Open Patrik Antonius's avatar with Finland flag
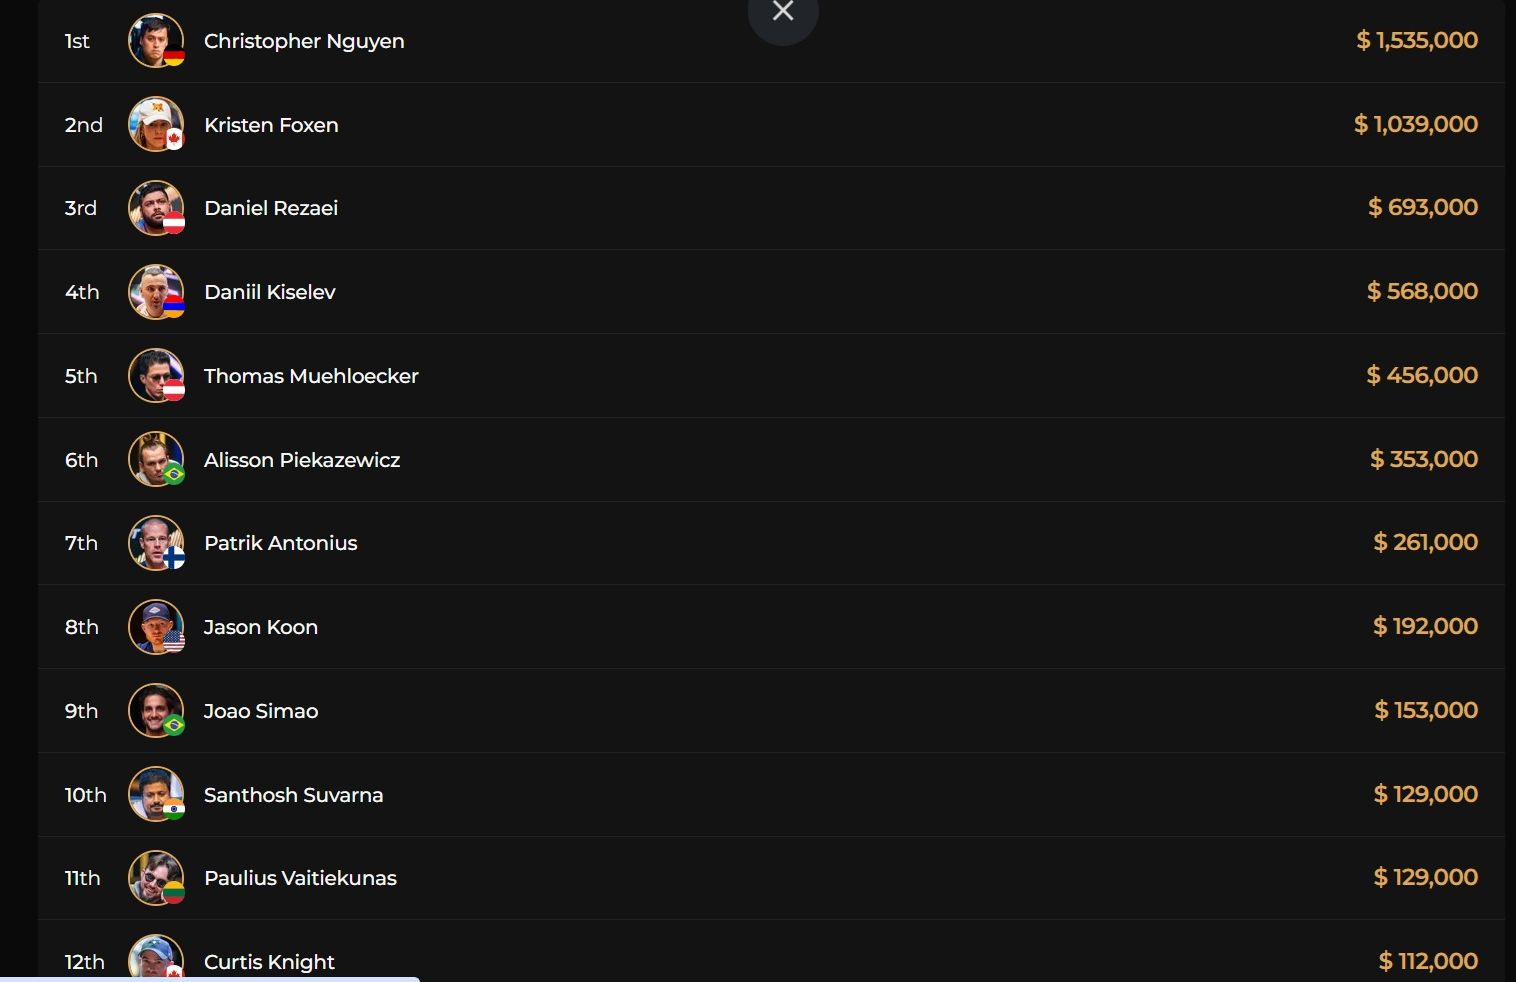This screenshot has height=982, width=1516. coord(156,543)
